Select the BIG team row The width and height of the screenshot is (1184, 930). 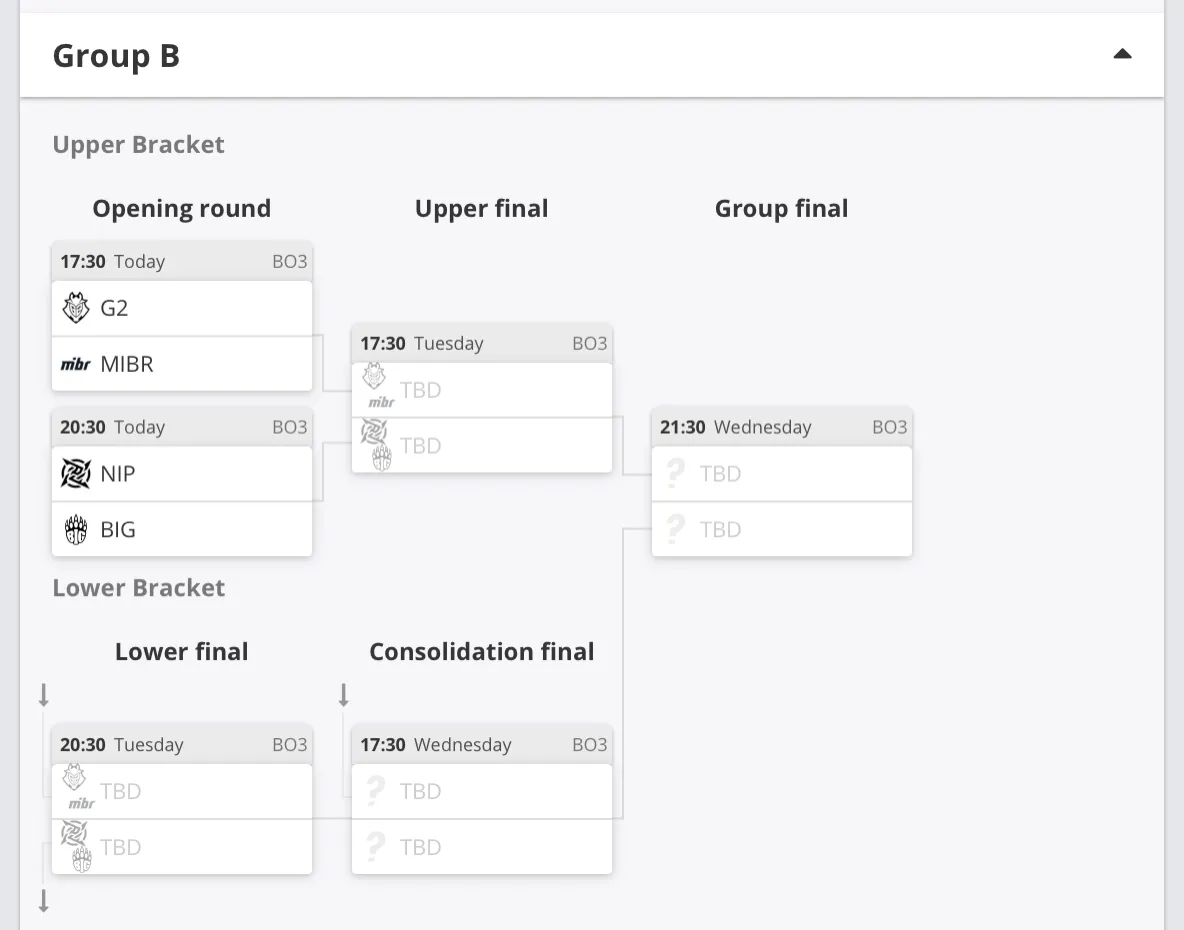pos(182,529)
